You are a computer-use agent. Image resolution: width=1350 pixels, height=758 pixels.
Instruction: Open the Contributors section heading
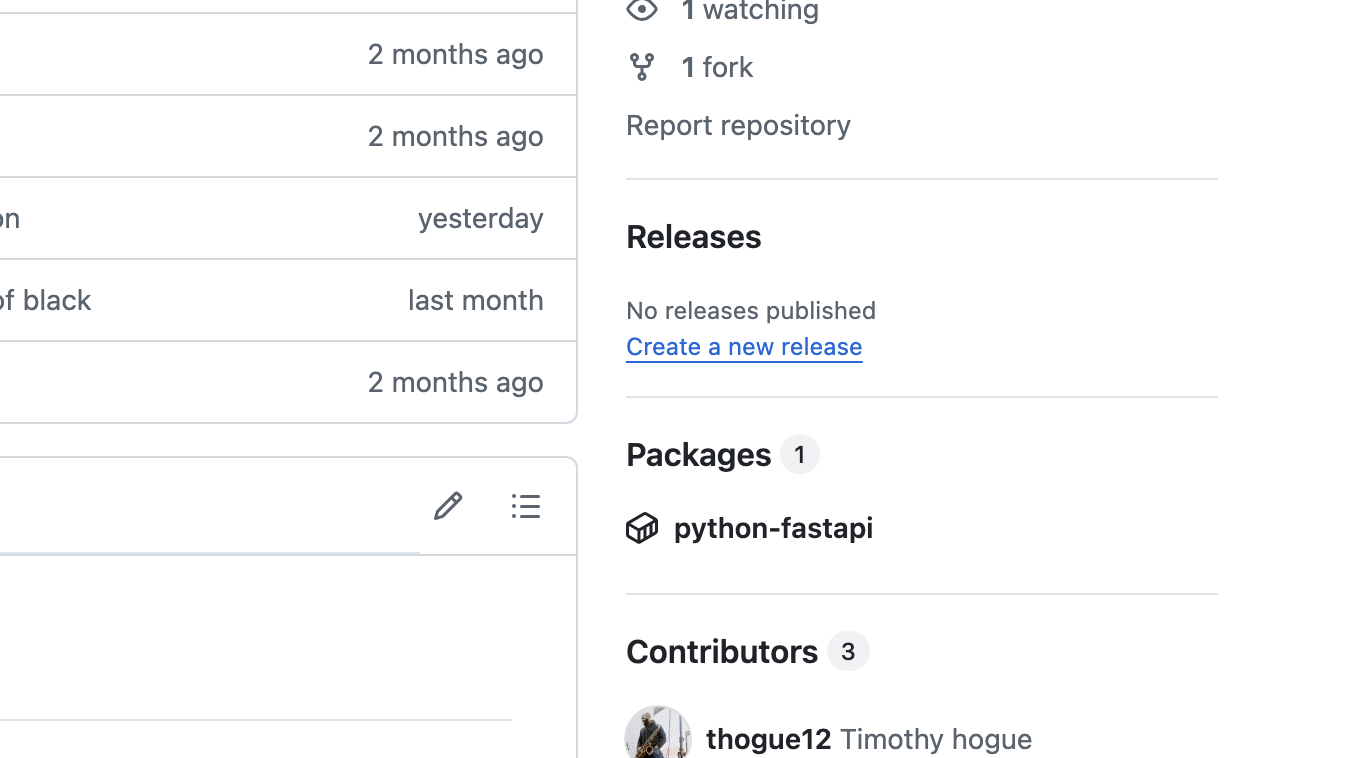(x=722, y=652)
